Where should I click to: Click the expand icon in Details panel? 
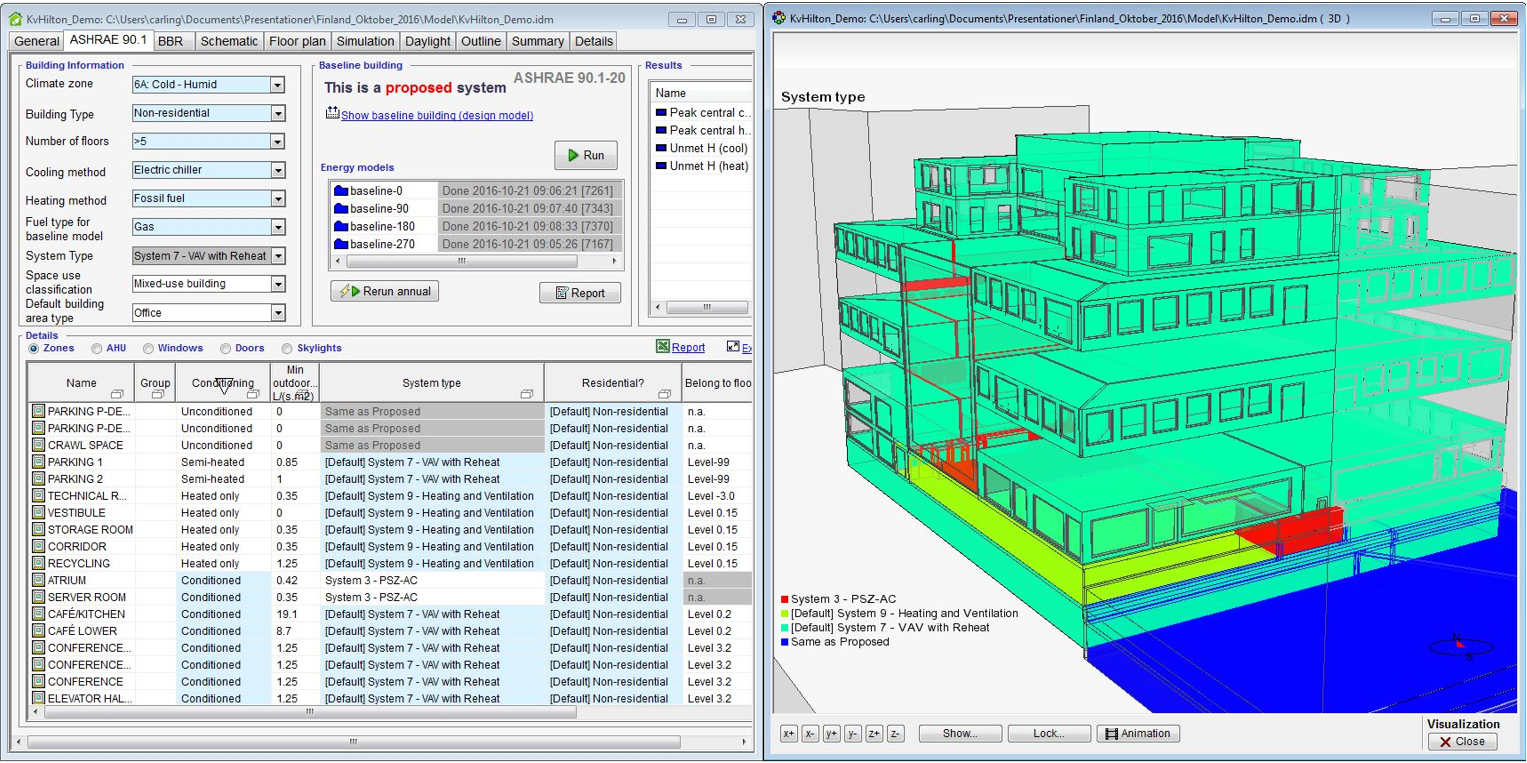coord(733,347)
